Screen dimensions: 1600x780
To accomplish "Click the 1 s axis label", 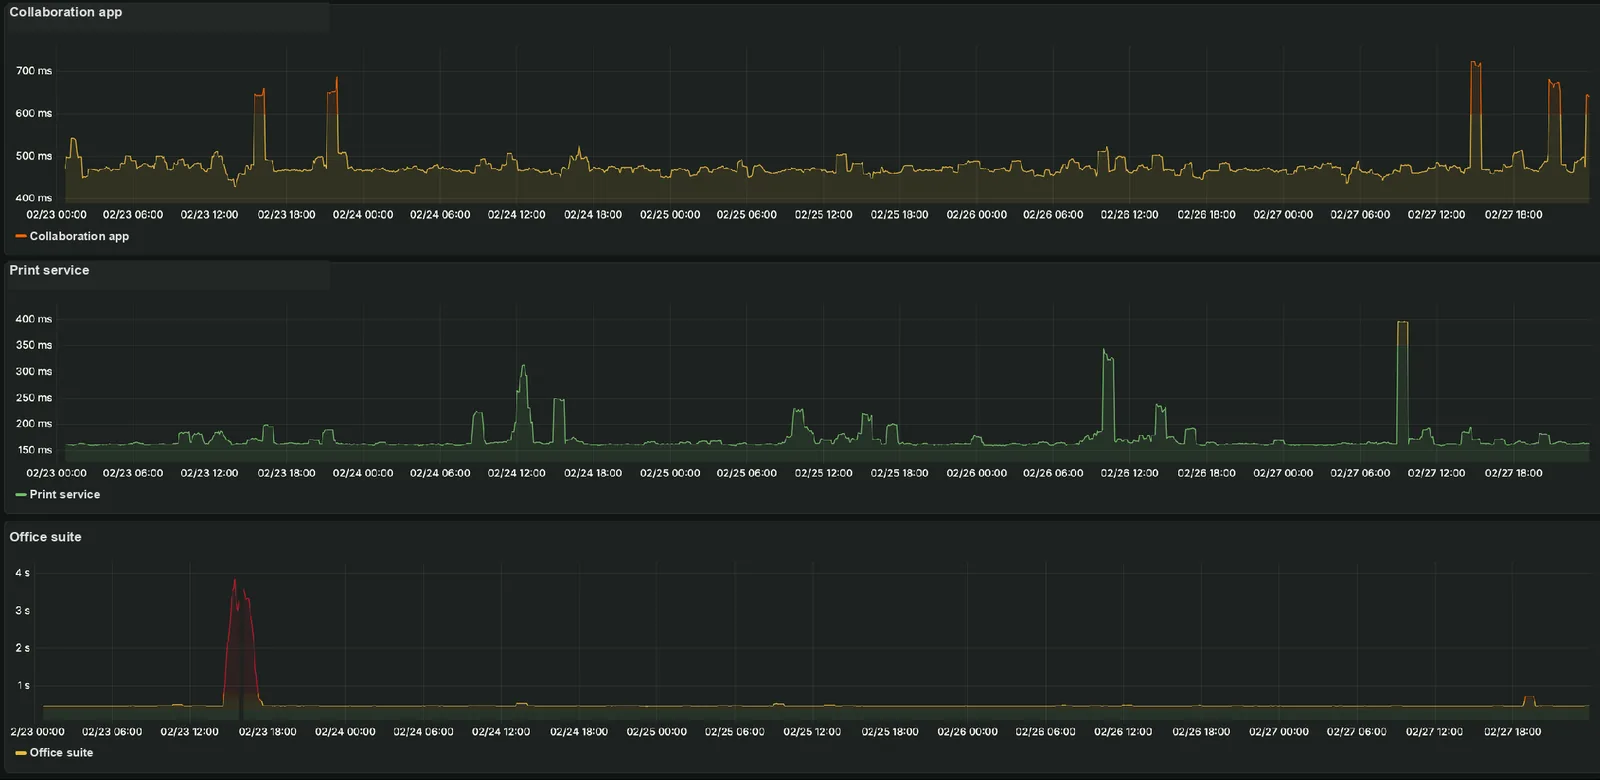I will point(22,686).
